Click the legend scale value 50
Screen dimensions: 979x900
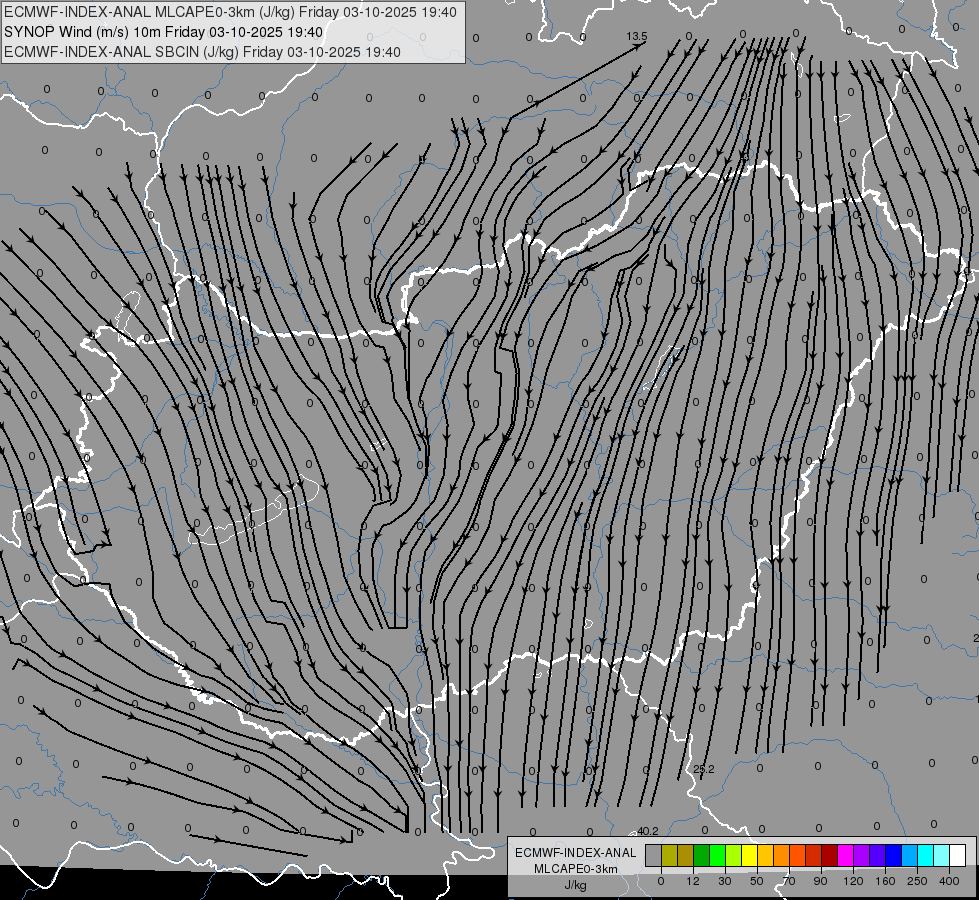(757, 881)
